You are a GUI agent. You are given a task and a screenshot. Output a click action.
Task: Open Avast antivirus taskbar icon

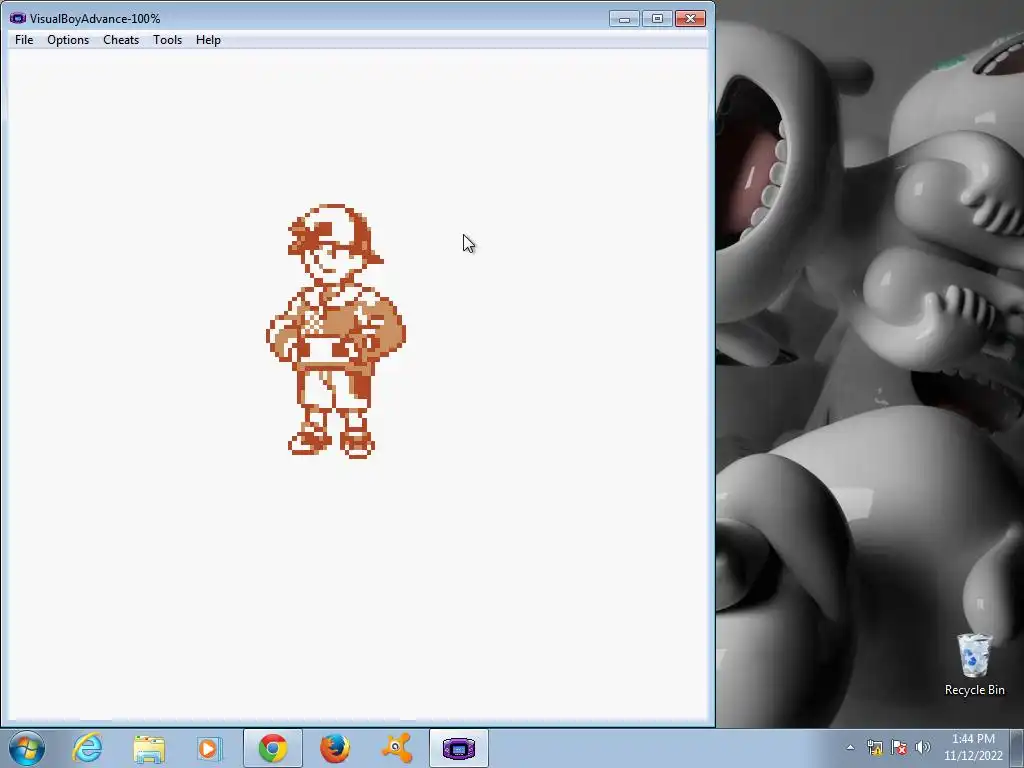coord(396,748)
